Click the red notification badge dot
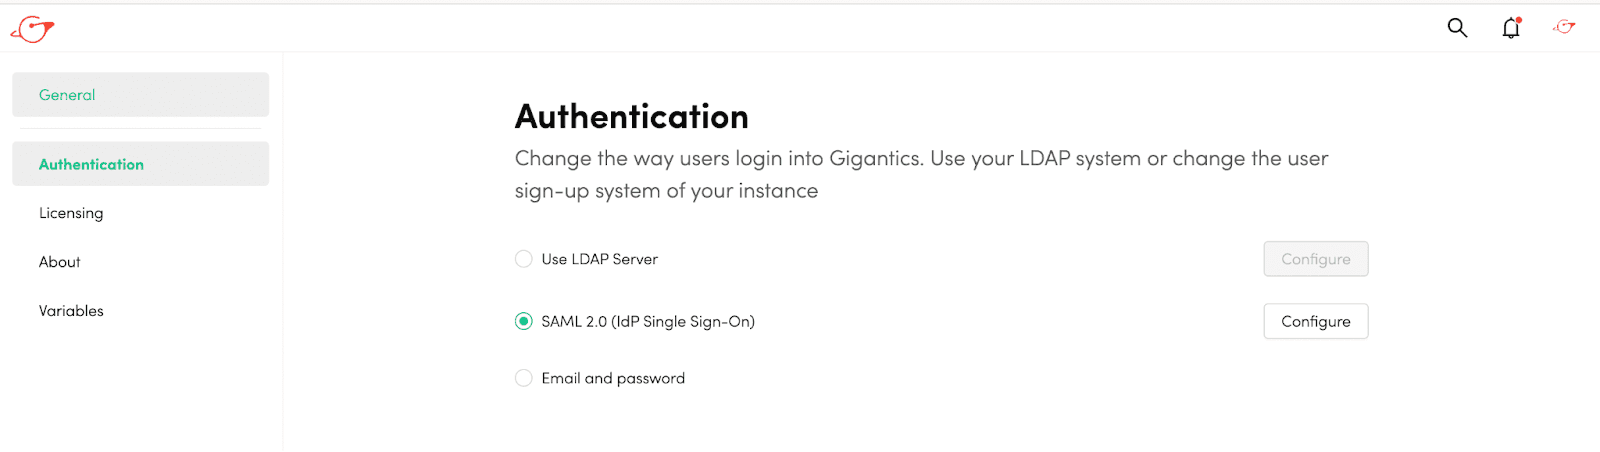Viewport: 1600px width, 452px height. (1518, 20)
